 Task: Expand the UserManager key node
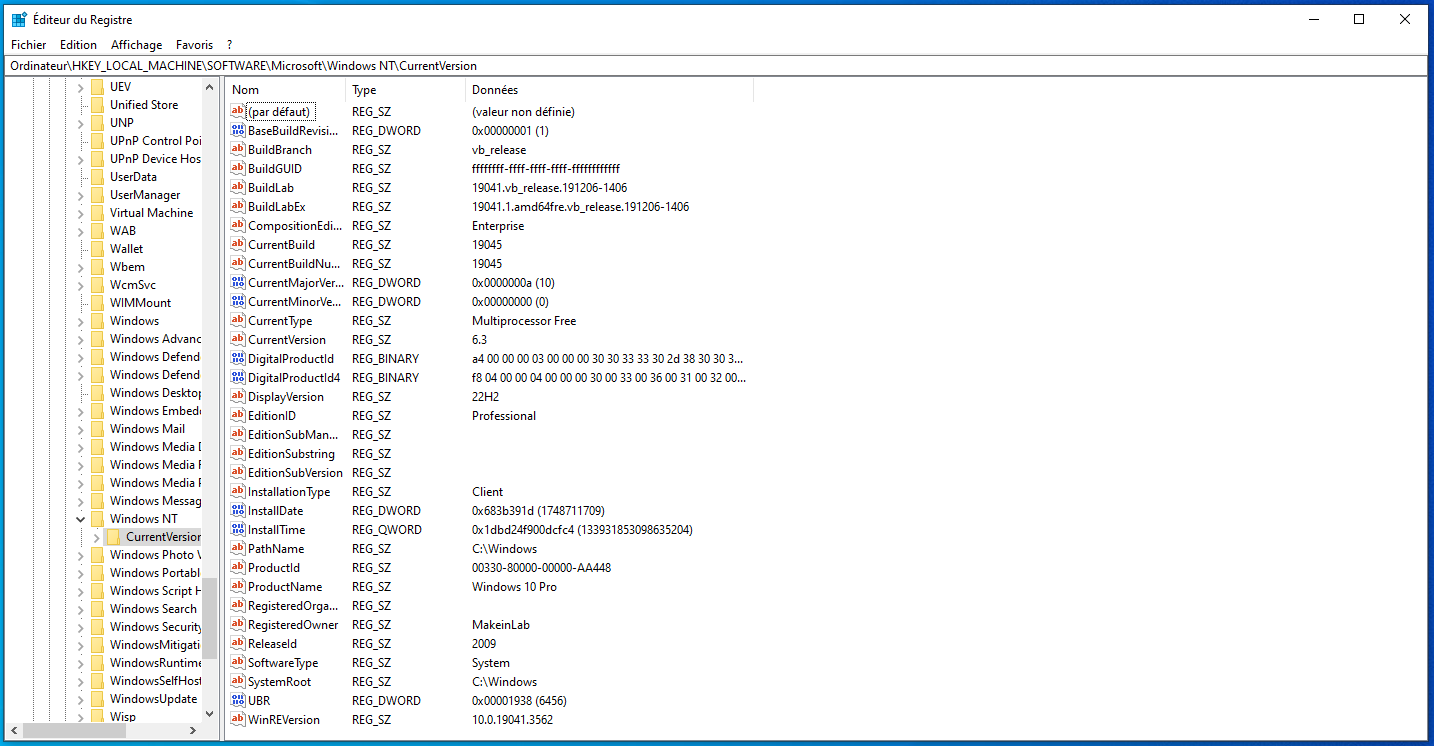80,195
